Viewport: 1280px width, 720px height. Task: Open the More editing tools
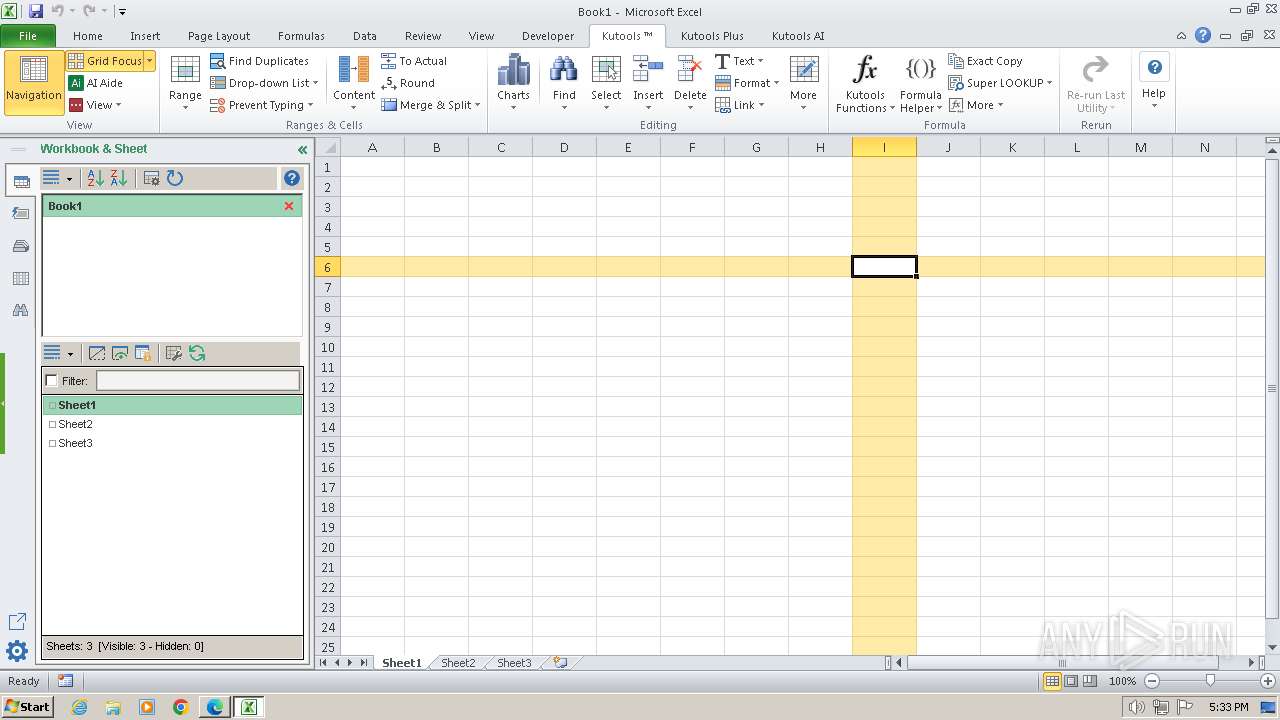coord(803,82)
